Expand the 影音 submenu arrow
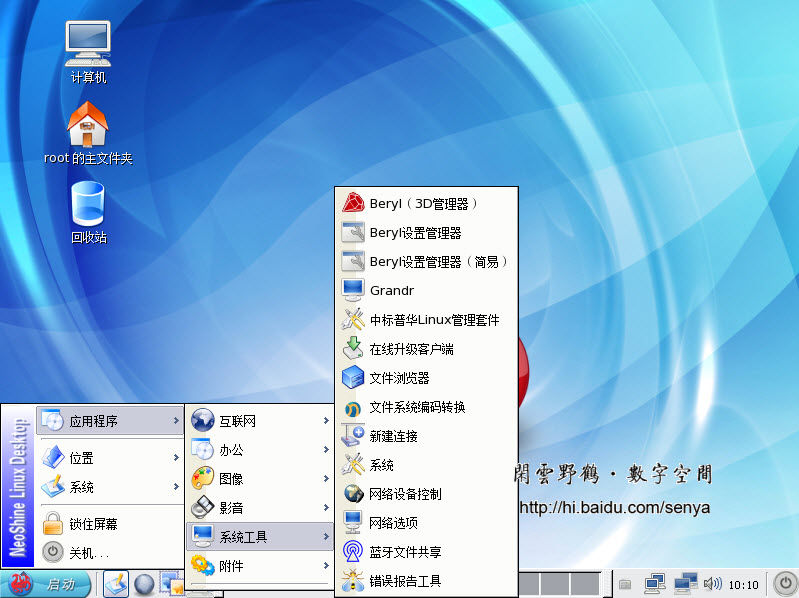Screen dimensions: 799x598 pos(326,507)
